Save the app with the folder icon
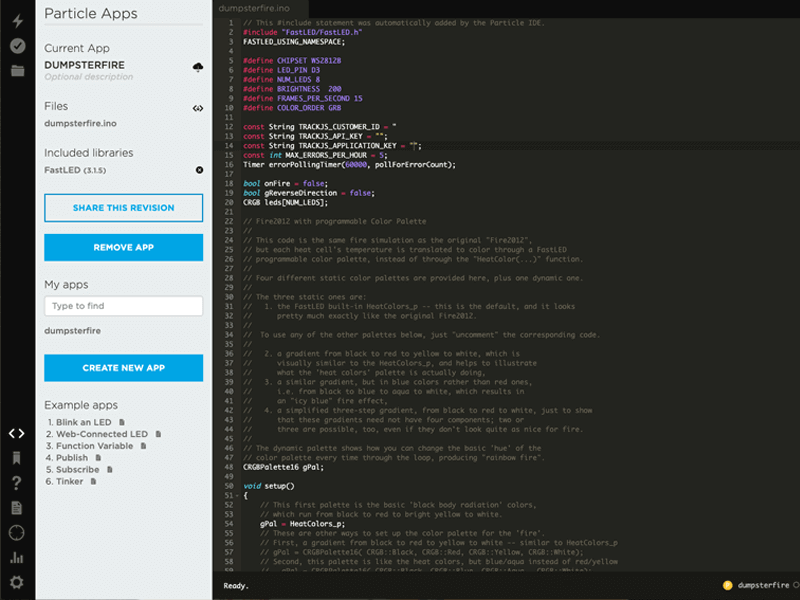Image resolution: width=800 pixels, height=600 pixels. click(17, 70)
